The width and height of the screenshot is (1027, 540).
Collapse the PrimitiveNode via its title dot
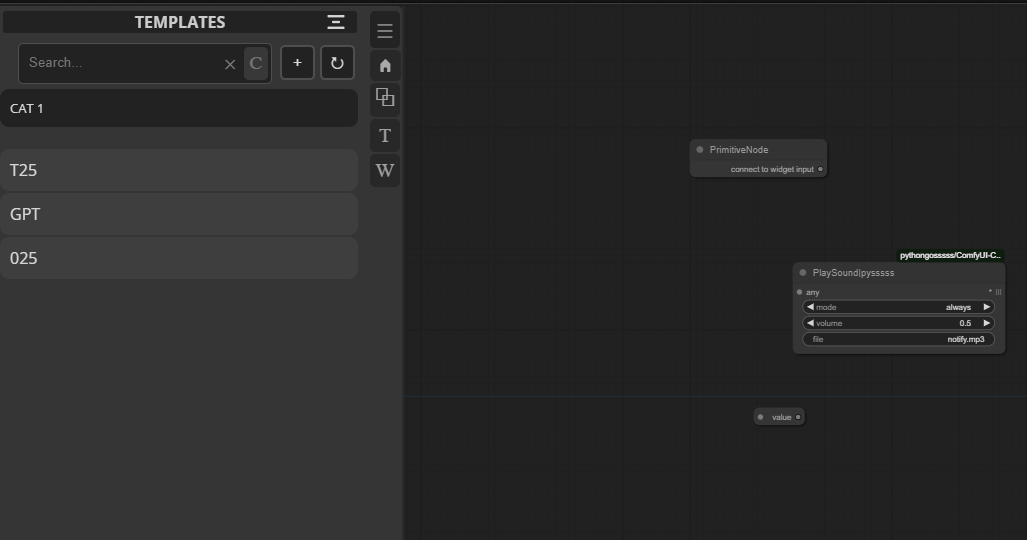700,149
